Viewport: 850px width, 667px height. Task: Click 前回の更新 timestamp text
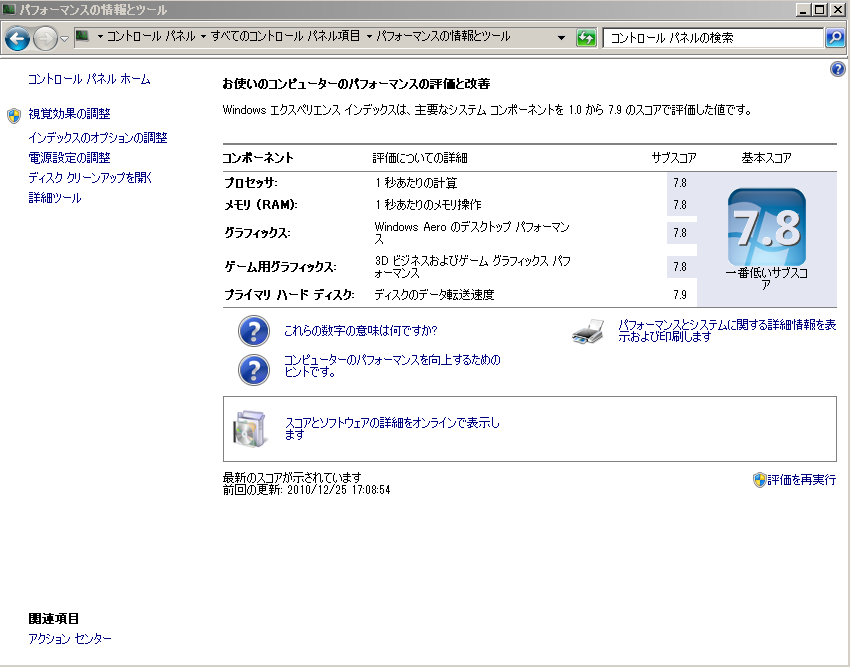point(306,490)
